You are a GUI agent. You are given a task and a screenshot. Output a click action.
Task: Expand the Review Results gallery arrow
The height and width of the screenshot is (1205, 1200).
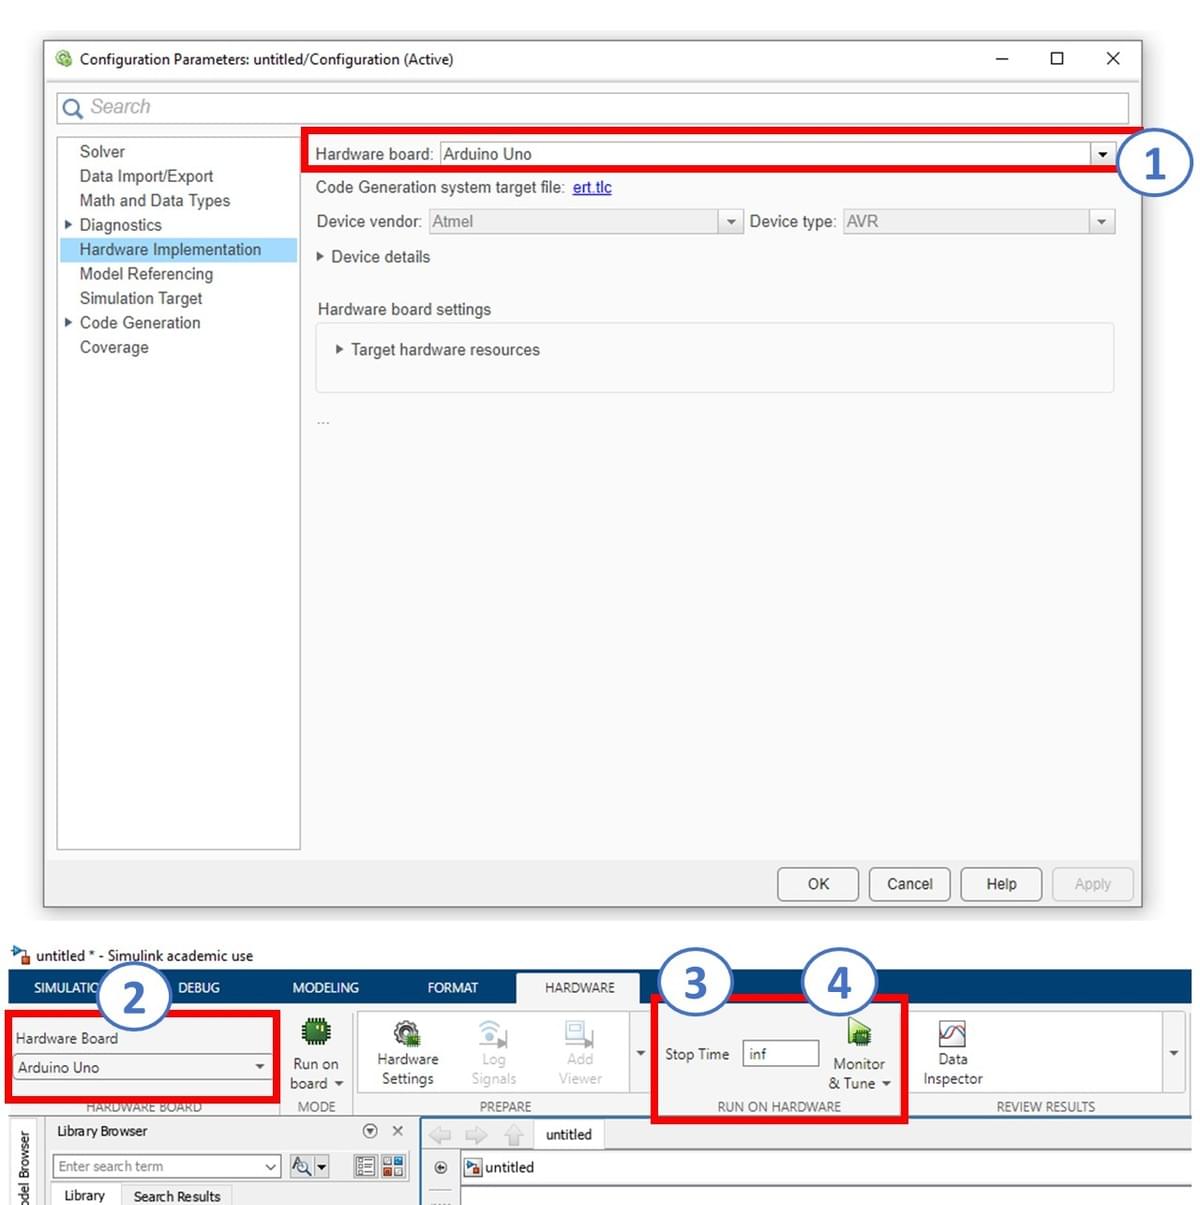click(1173, 1053)
